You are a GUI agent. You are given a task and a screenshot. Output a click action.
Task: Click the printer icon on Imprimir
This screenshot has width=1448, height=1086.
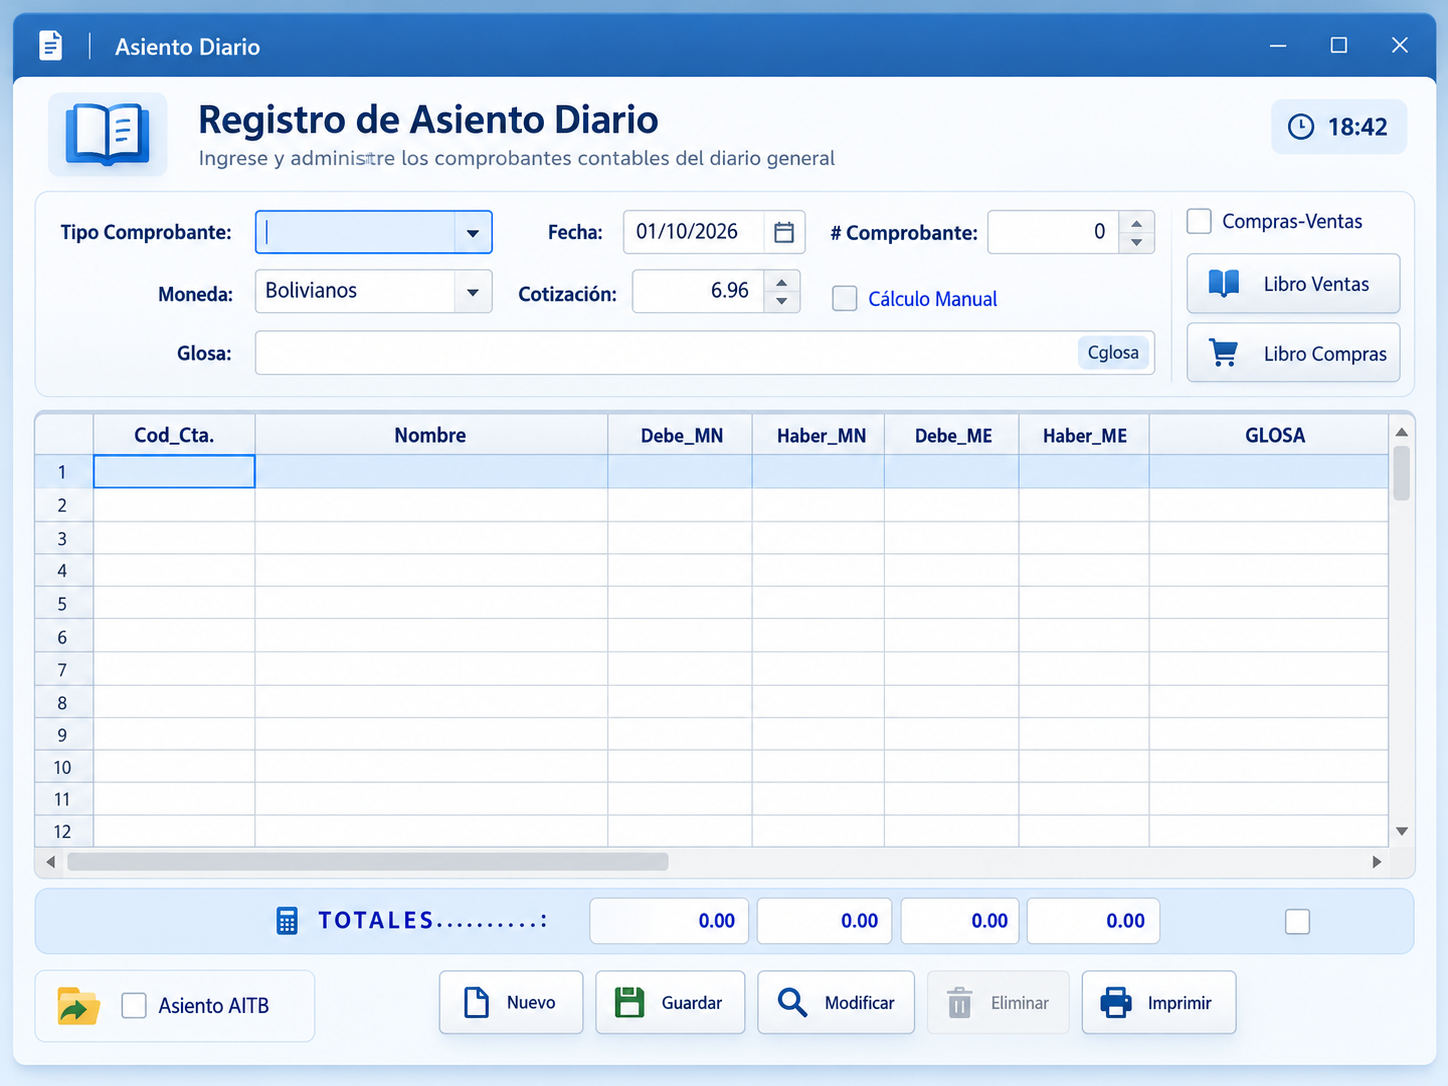click(1116, 1002)
